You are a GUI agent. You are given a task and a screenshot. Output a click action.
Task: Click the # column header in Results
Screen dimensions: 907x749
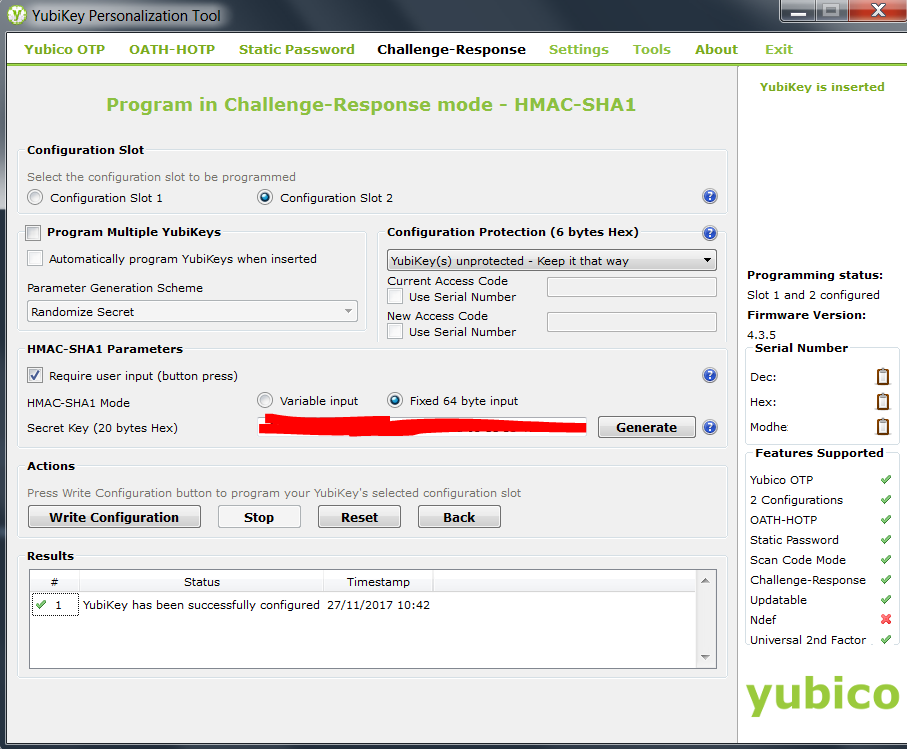pyautogui.click(x=54, y=582)
